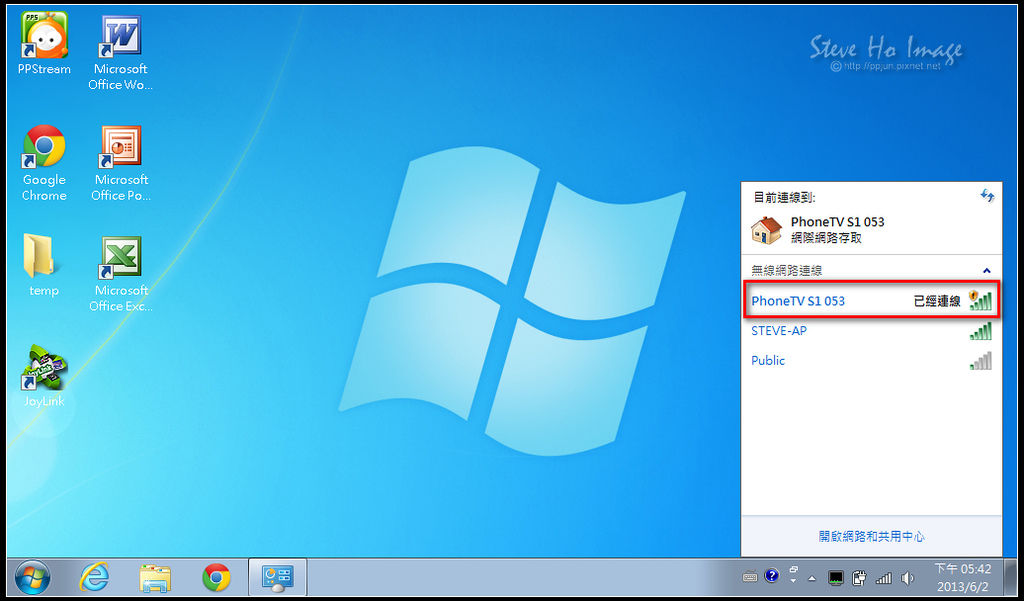1024x601 pixels.
Task: Open the PPStream desktop shortcut
Action: [44, 43]
